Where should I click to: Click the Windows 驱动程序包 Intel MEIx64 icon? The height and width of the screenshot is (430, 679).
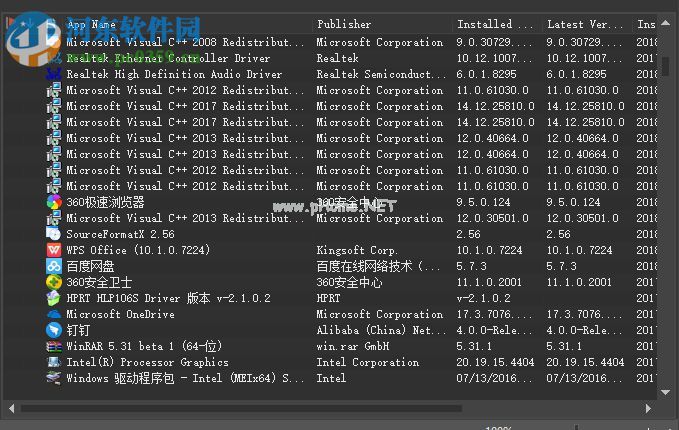coord(54,378)
